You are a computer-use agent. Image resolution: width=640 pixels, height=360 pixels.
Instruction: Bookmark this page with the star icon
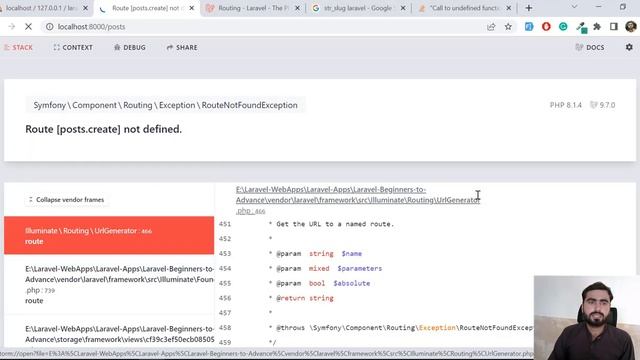[x=508, y=27]
